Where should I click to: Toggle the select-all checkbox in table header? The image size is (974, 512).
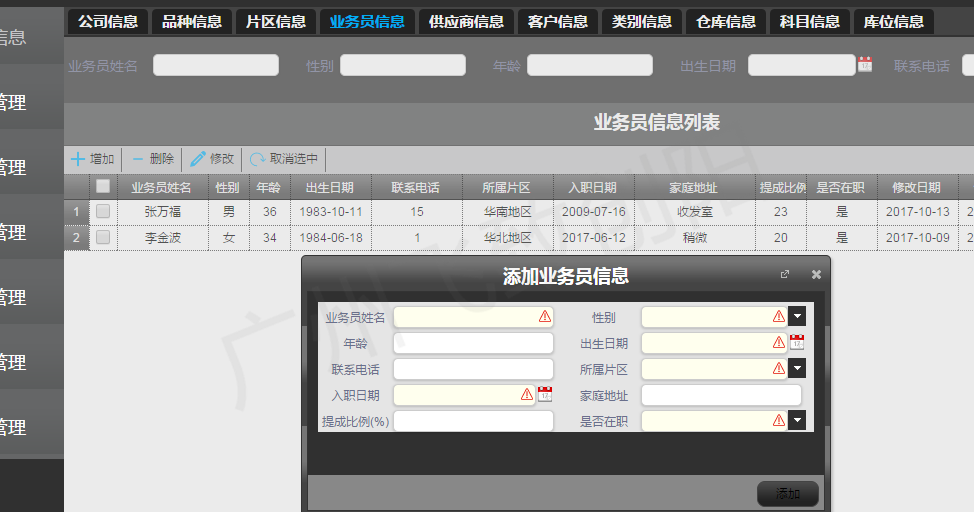coord(103,187)
